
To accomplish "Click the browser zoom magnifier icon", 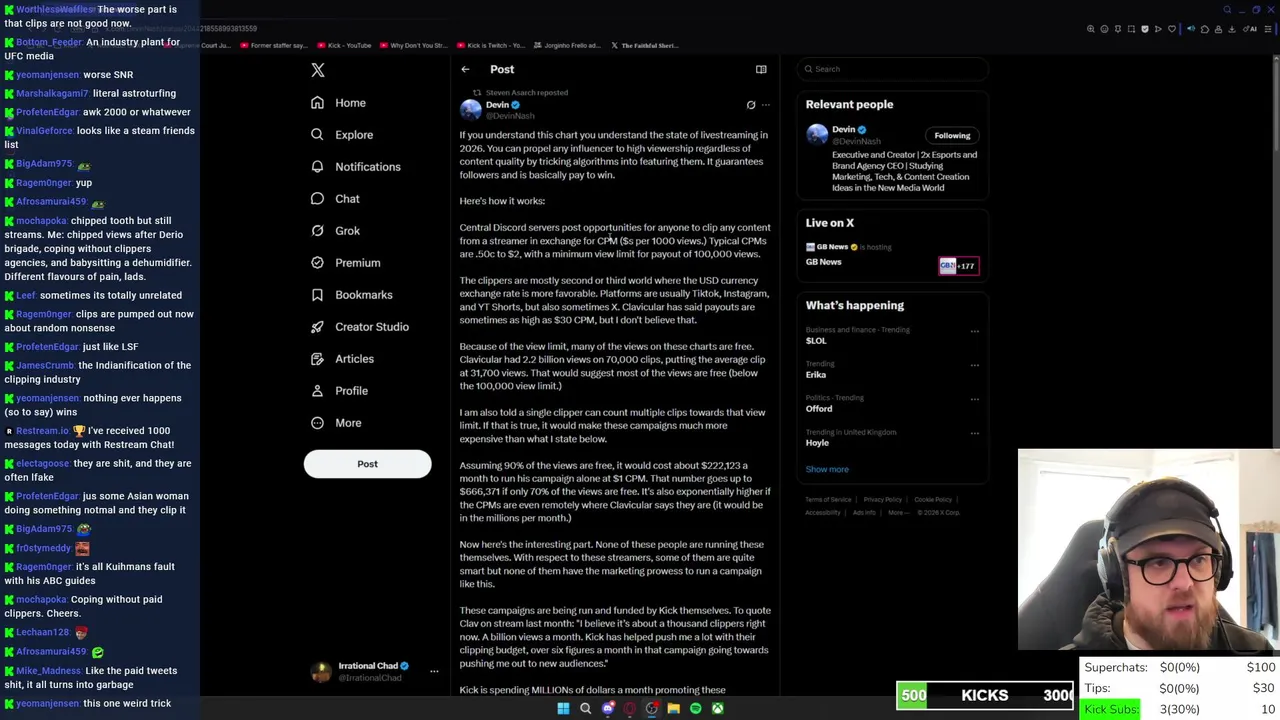I will coord(1091,29).
